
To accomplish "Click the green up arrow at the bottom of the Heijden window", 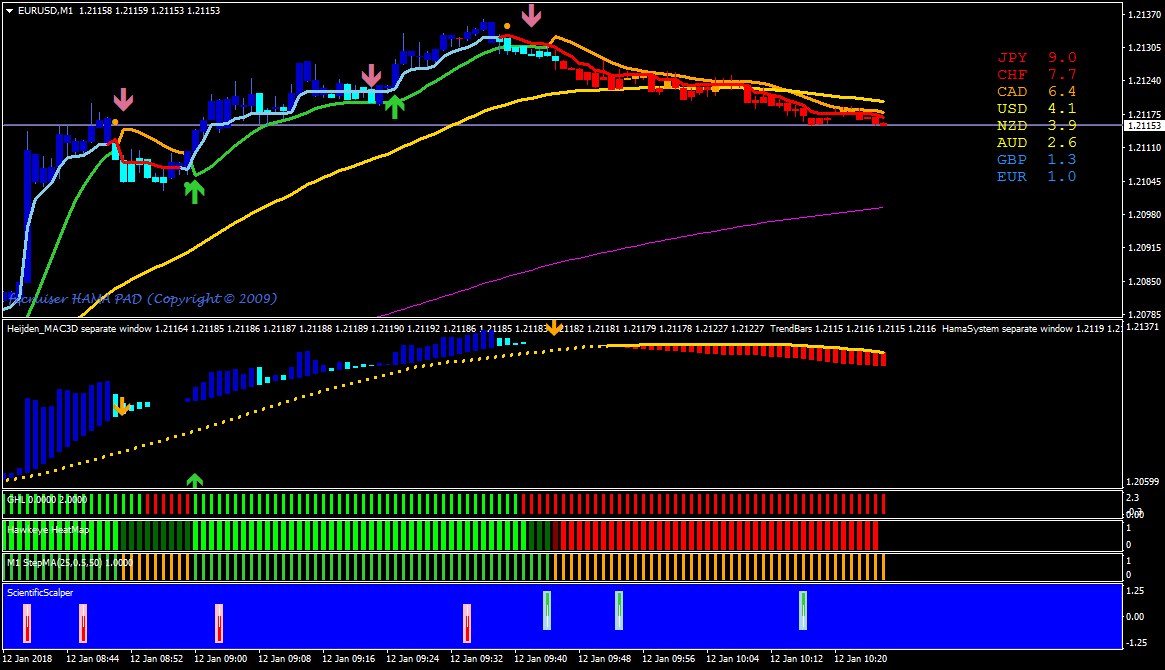I will (194, 481).
